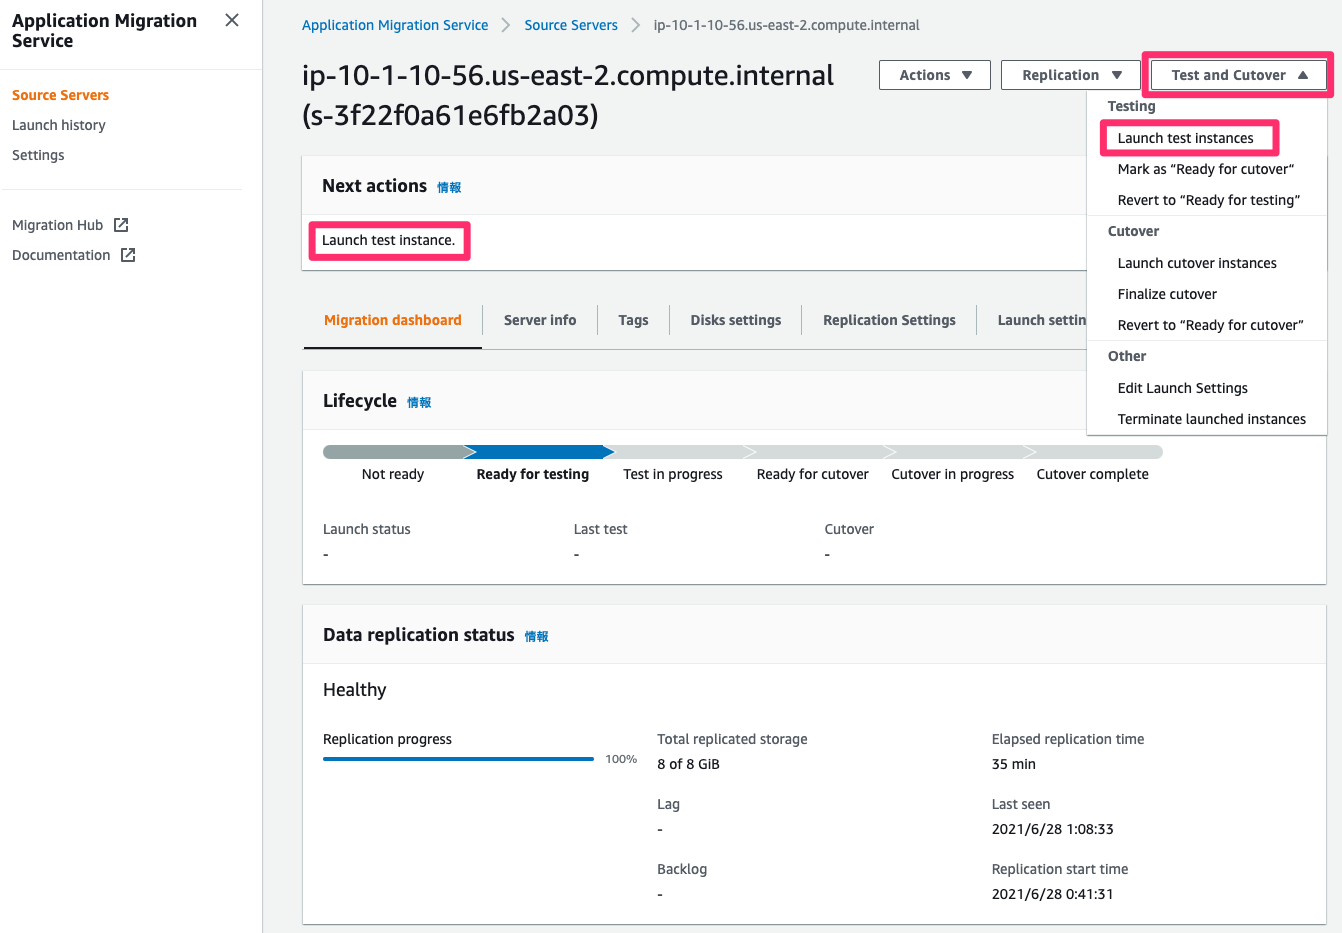The height and width of the screenshot is (933, 1342).
Task: Click Ready for cutover lifecycle step
Action: pos(813,474)
